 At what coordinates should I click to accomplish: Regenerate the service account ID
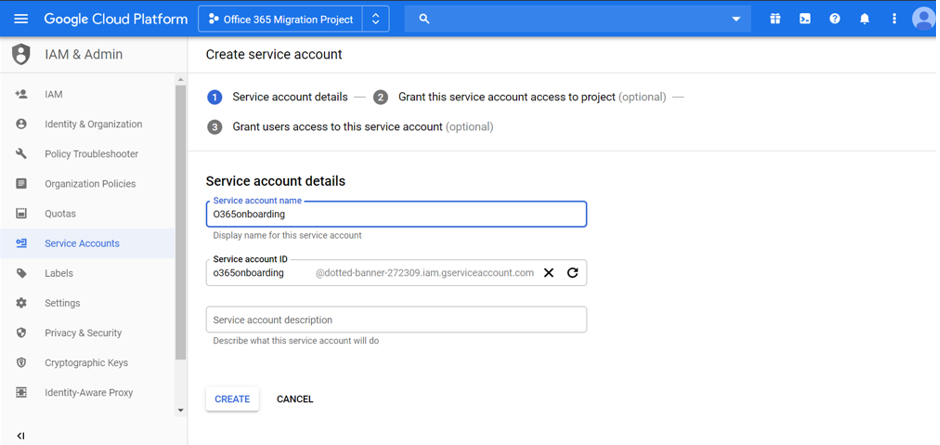(x=573, y=272)
